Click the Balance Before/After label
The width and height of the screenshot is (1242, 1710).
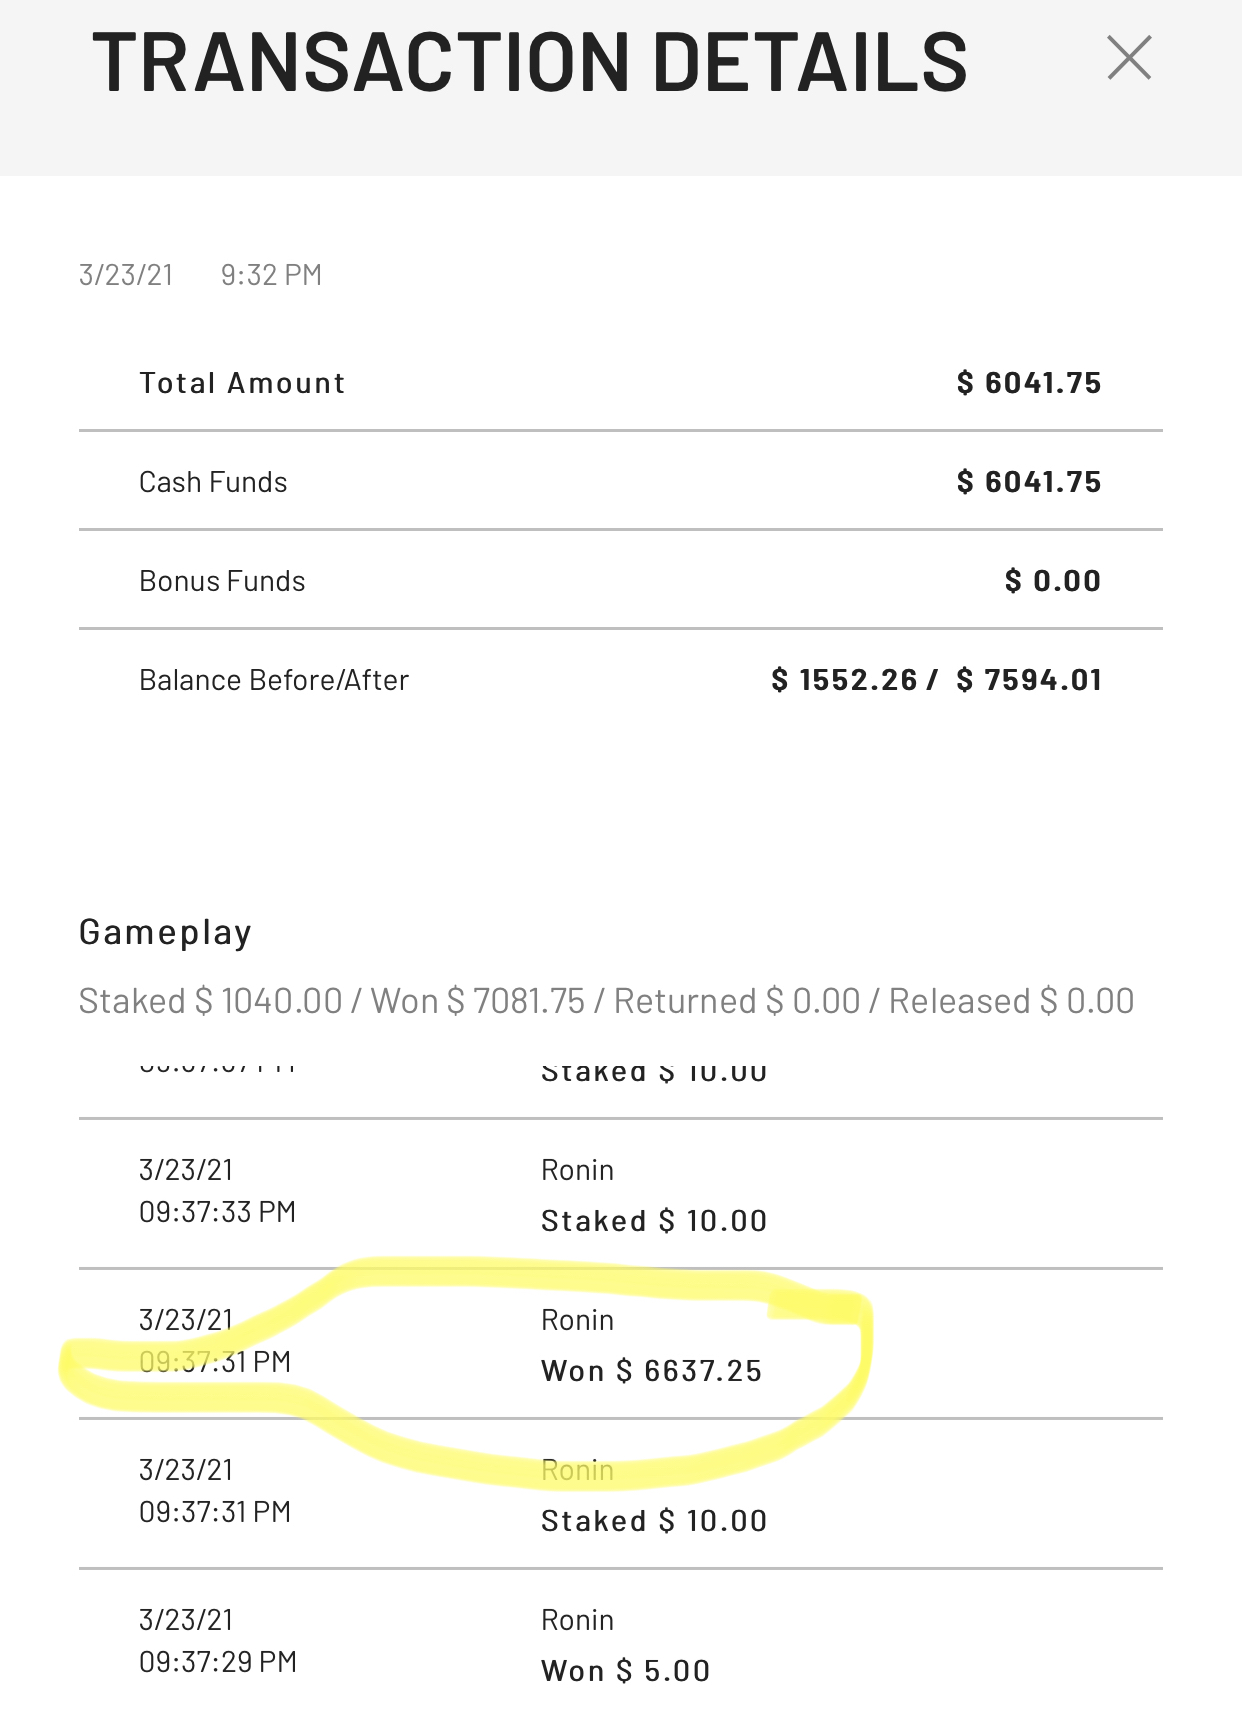(274, 680)
